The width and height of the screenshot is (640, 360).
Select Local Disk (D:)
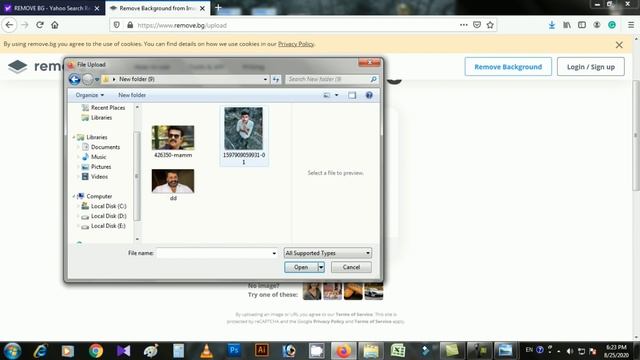tap(104, 216)
